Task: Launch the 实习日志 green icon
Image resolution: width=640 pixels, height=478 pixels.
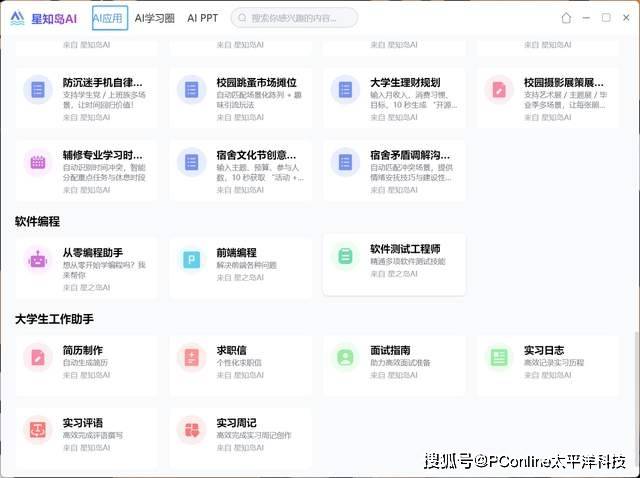Action: 498,357
